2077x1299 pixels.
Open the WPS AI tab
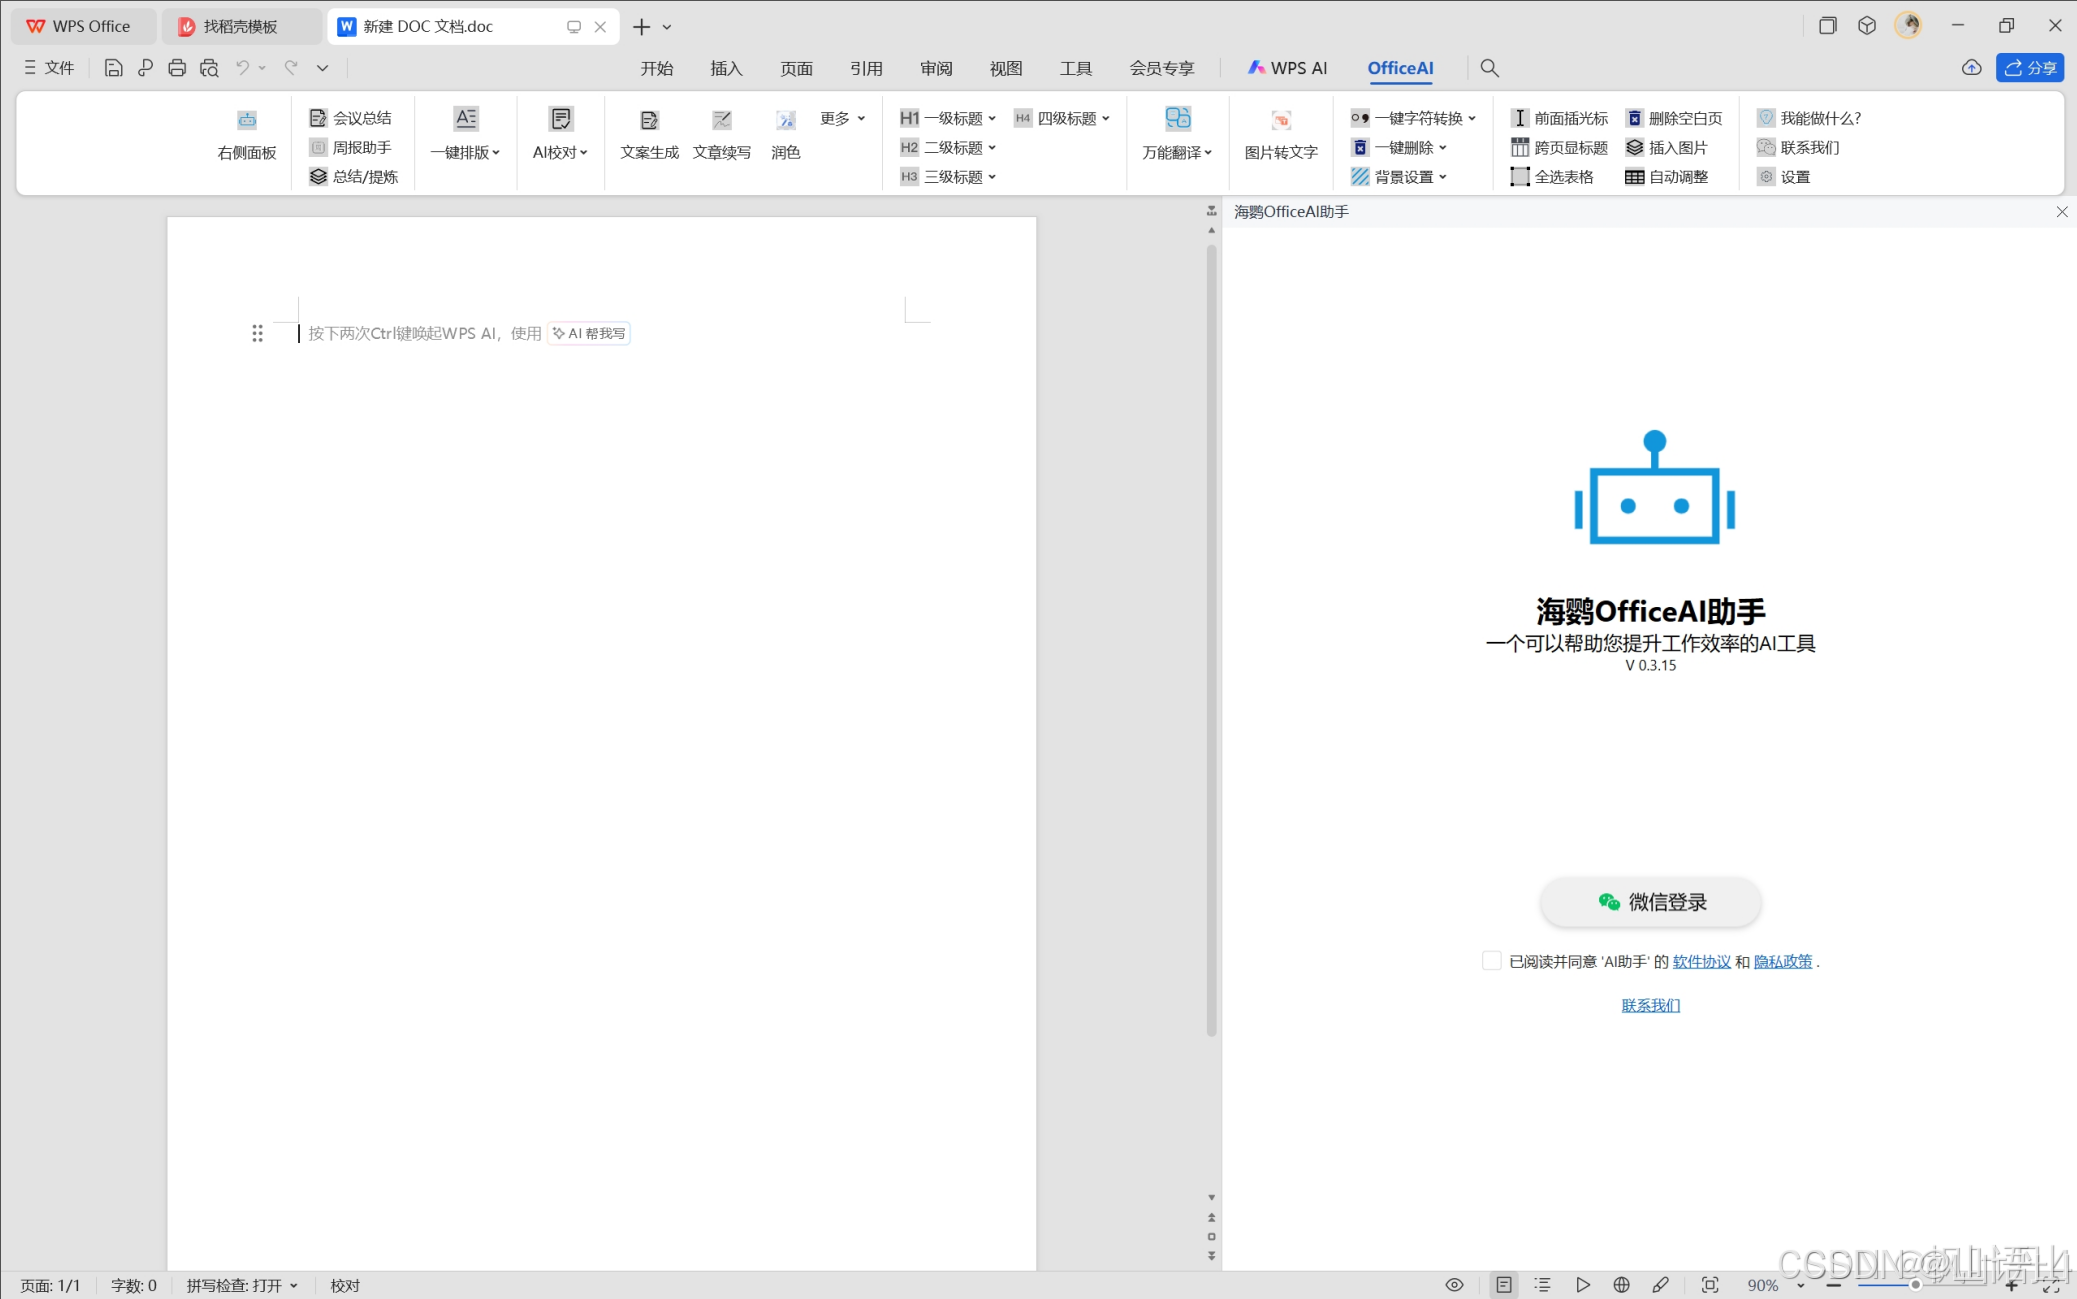coord(1287,68)
